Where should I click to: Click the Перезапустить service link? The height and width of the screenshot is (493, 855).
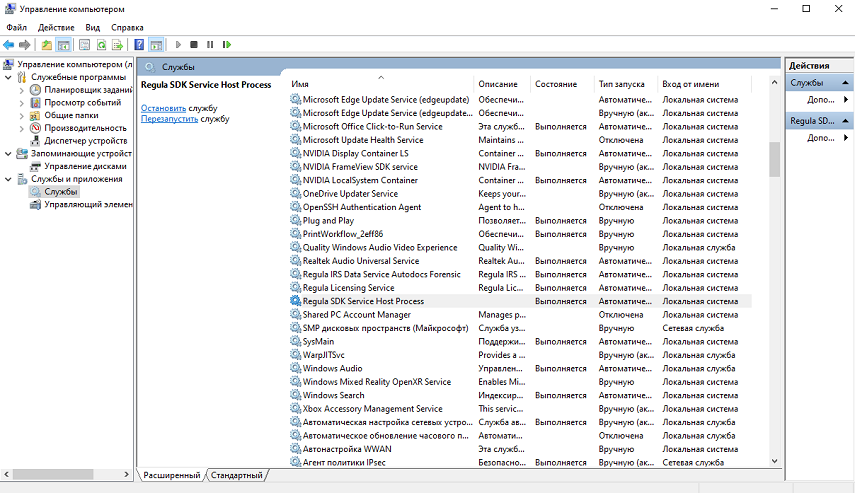(169, 118)
